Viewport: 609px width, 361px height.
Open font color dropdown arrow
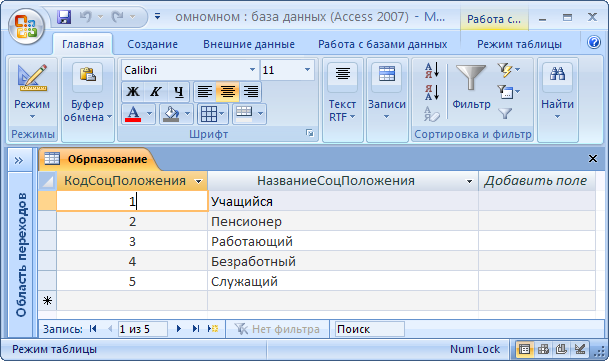pos(150,114)
